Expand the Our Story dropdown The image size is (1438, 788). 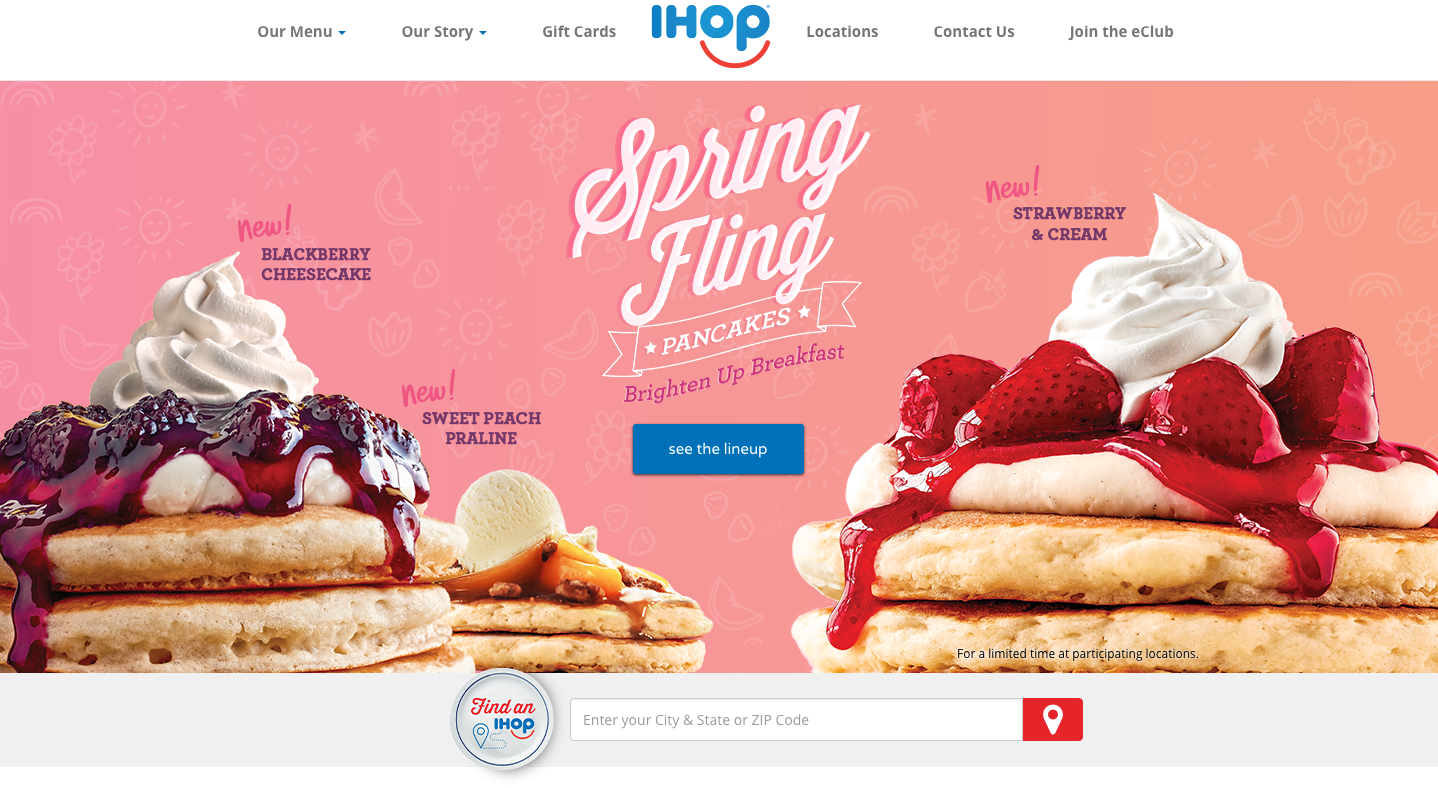(x=444, y=32)
